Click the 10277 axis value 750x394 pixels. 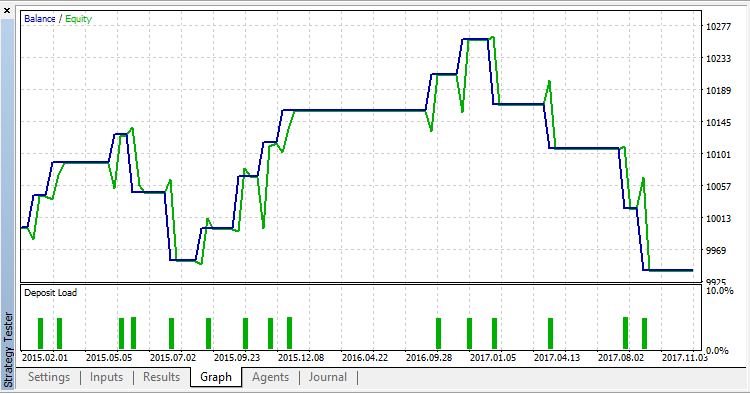[718, 26]
